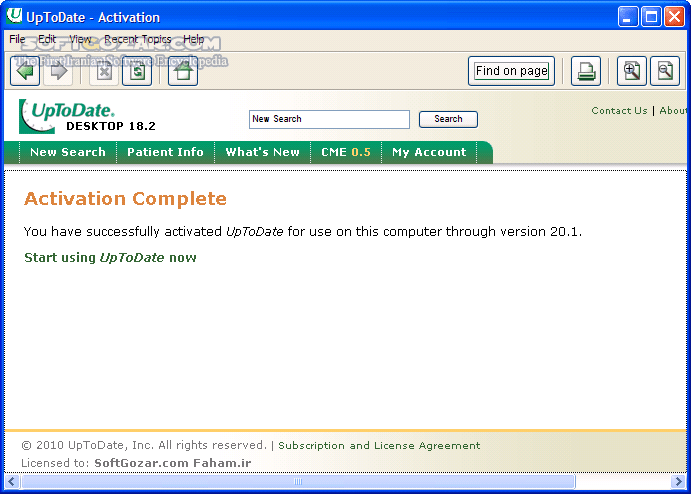
Task: Open the My Account tab
Action: click(x=429, y=152)
